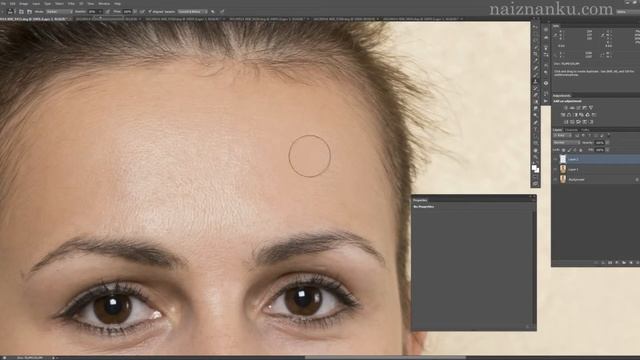Open Layers panel Fill arrow
This screenshot has height=360, width=640.
[607, 150]
